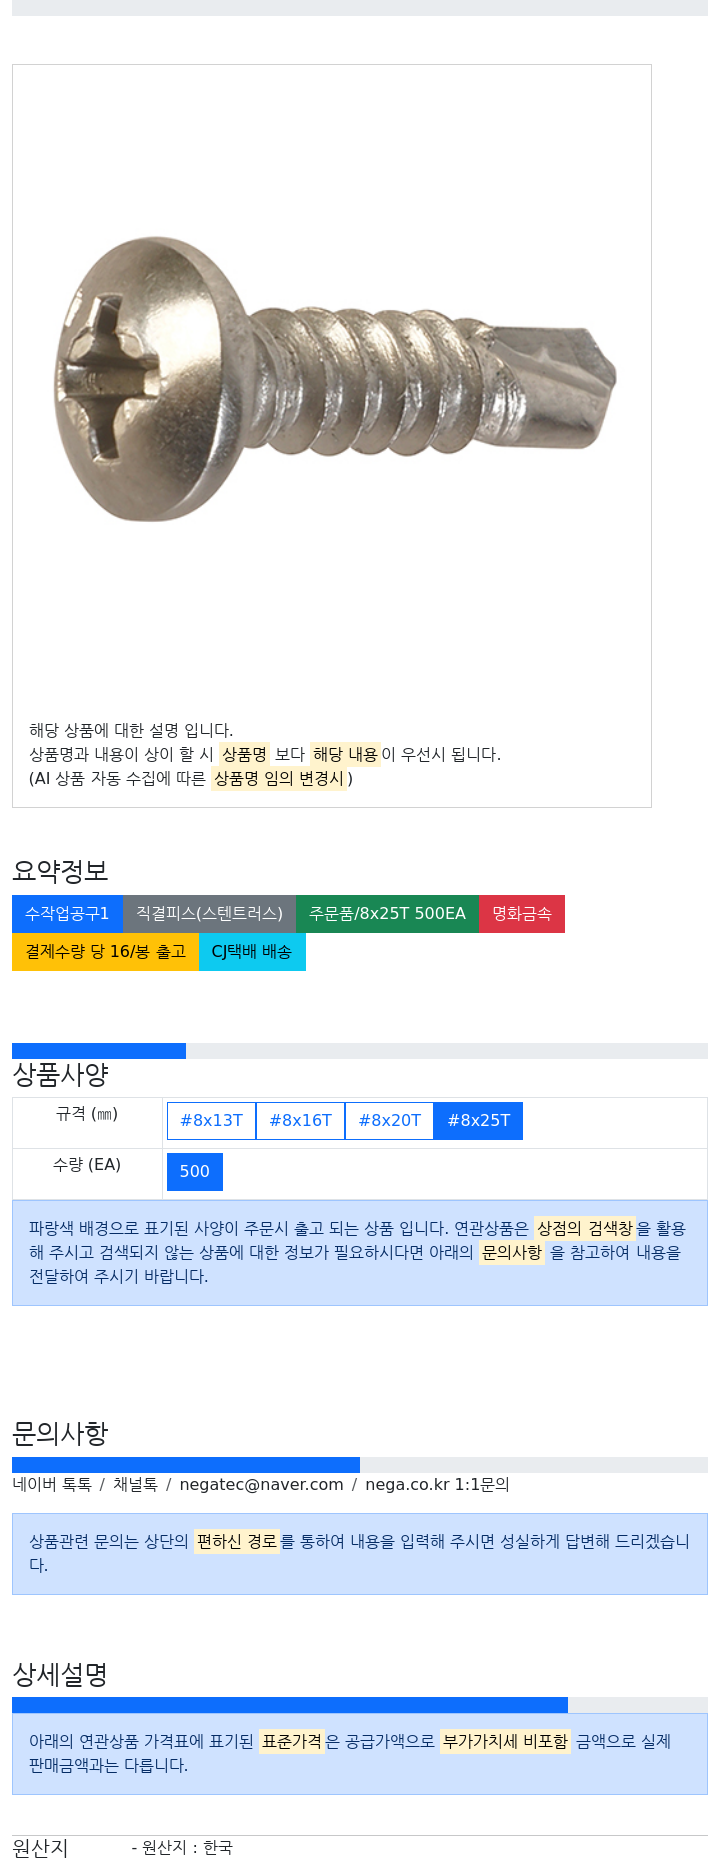Click the negatec@naver.com email link
This screenshot has width=720, height=1868.
click(261, 1485)
